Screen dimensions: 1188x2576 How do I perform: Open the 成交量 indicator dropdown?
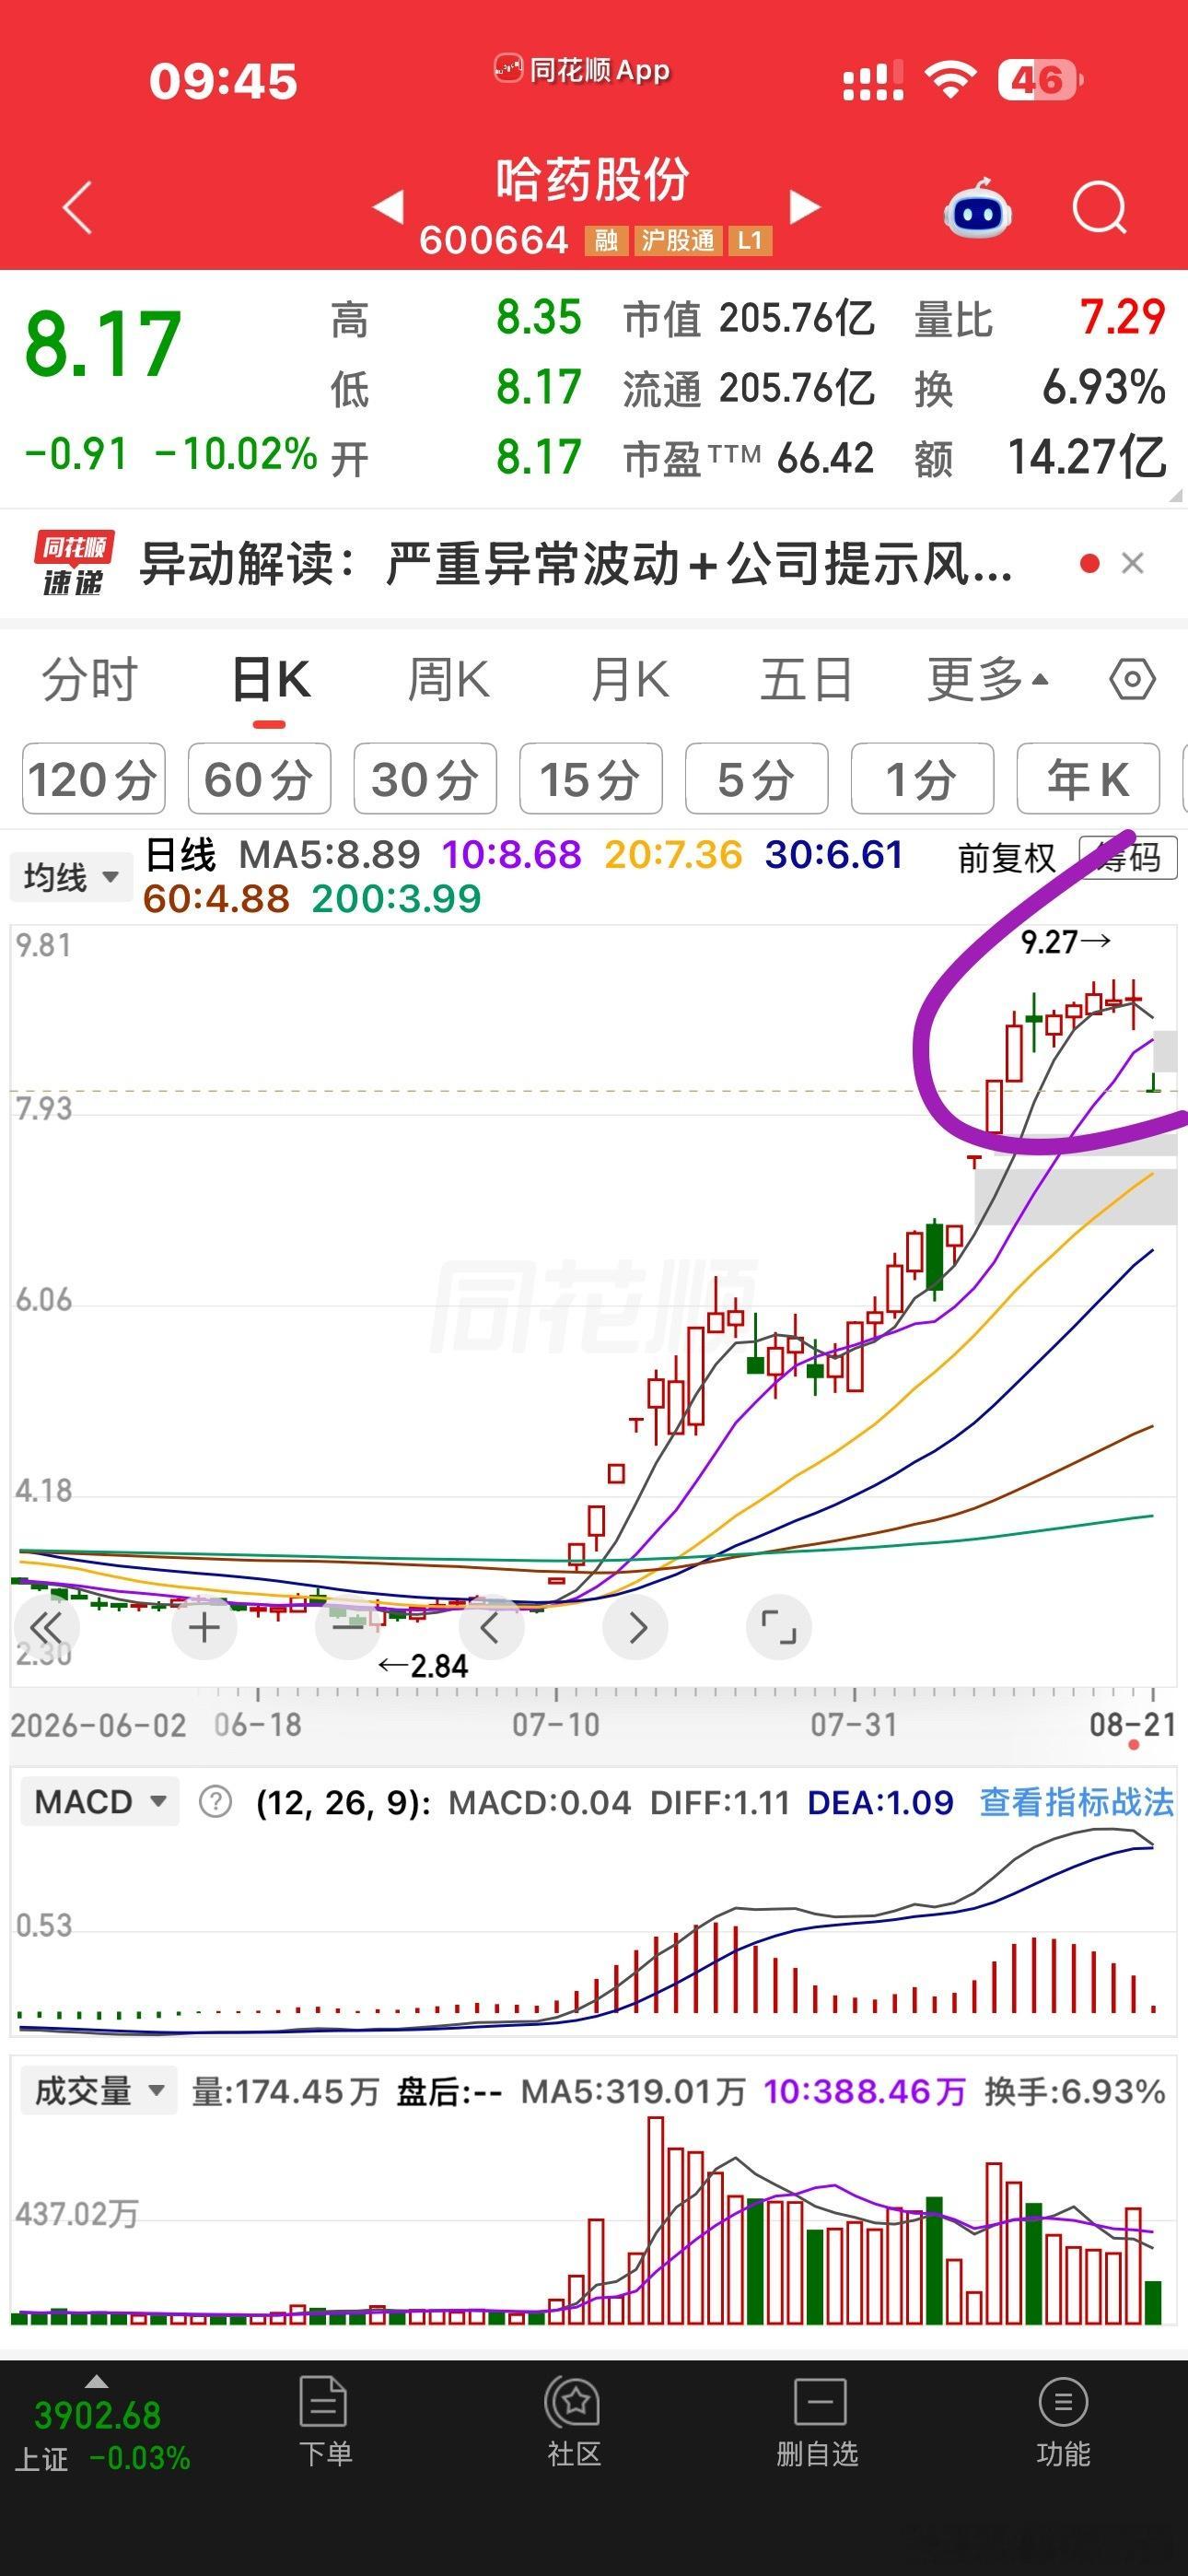tap(99, 2091)
